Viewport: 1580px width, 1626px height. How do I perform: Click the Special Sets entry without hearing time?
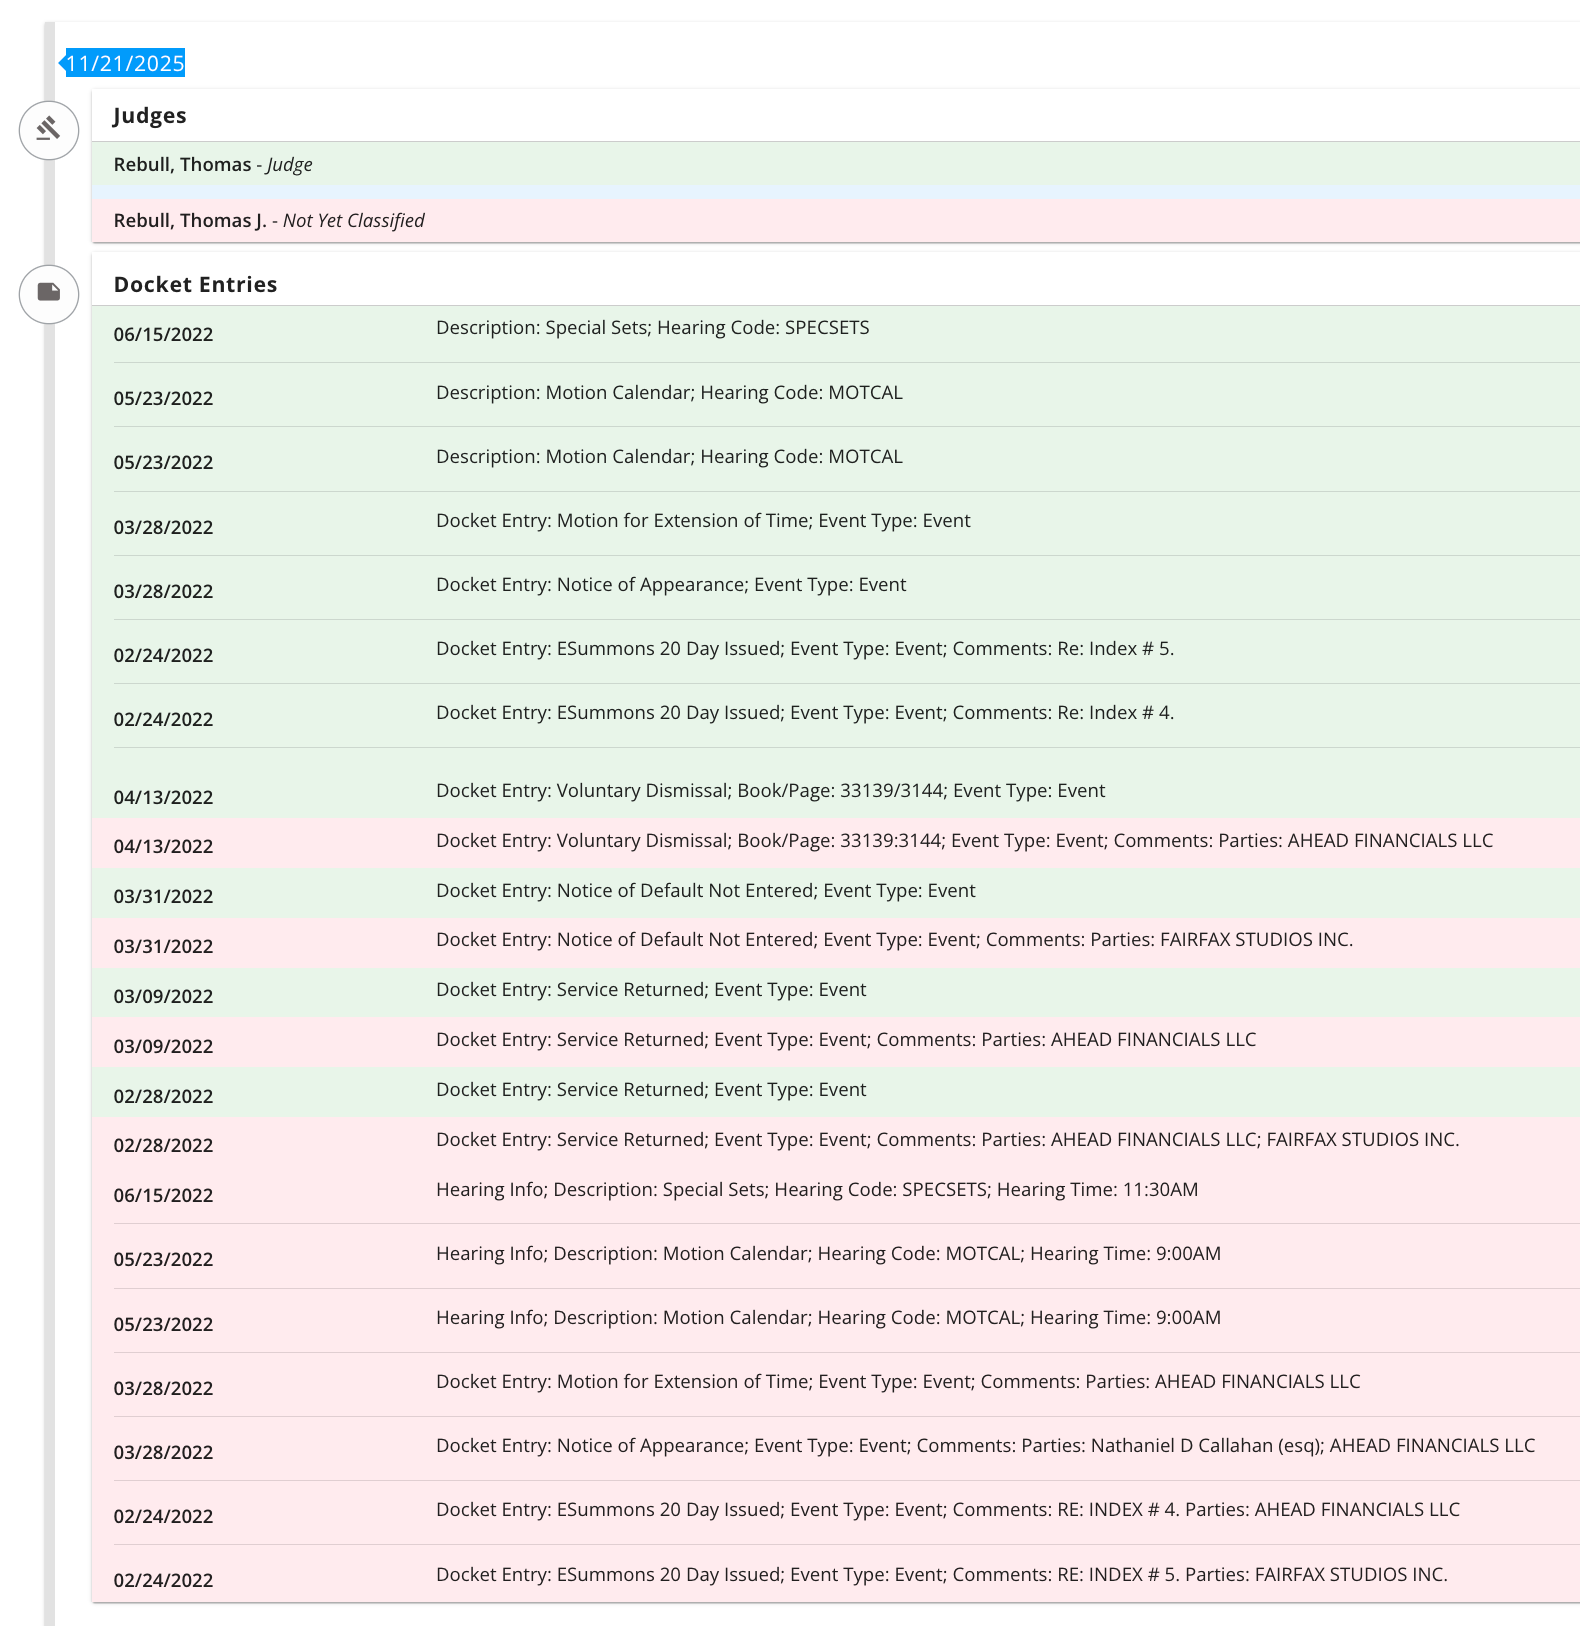[x=652, y=329]
